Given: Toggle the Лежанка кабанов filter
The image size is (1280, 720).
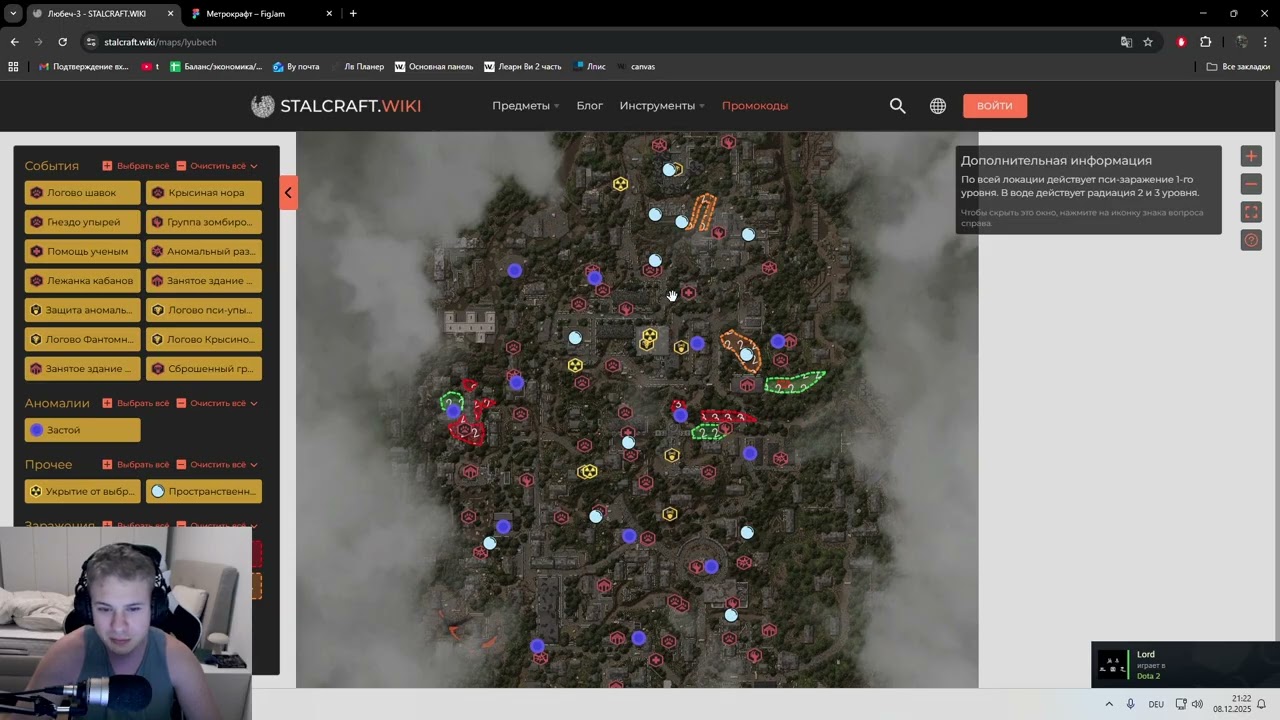Looking at the screenshot, I should (83, 281).
